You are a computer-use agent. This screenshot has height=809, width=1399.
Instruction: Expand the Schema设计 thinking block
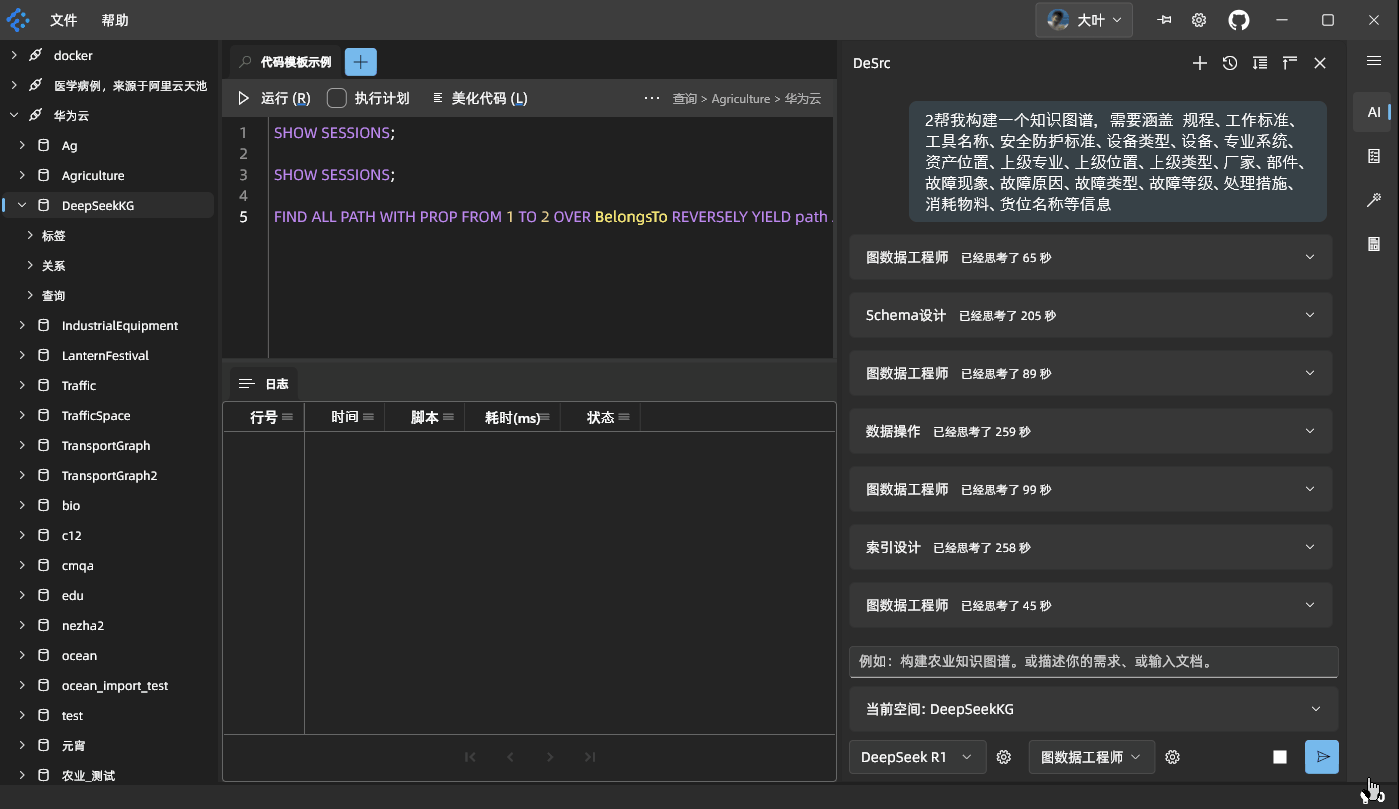(x=1090, y=315)
